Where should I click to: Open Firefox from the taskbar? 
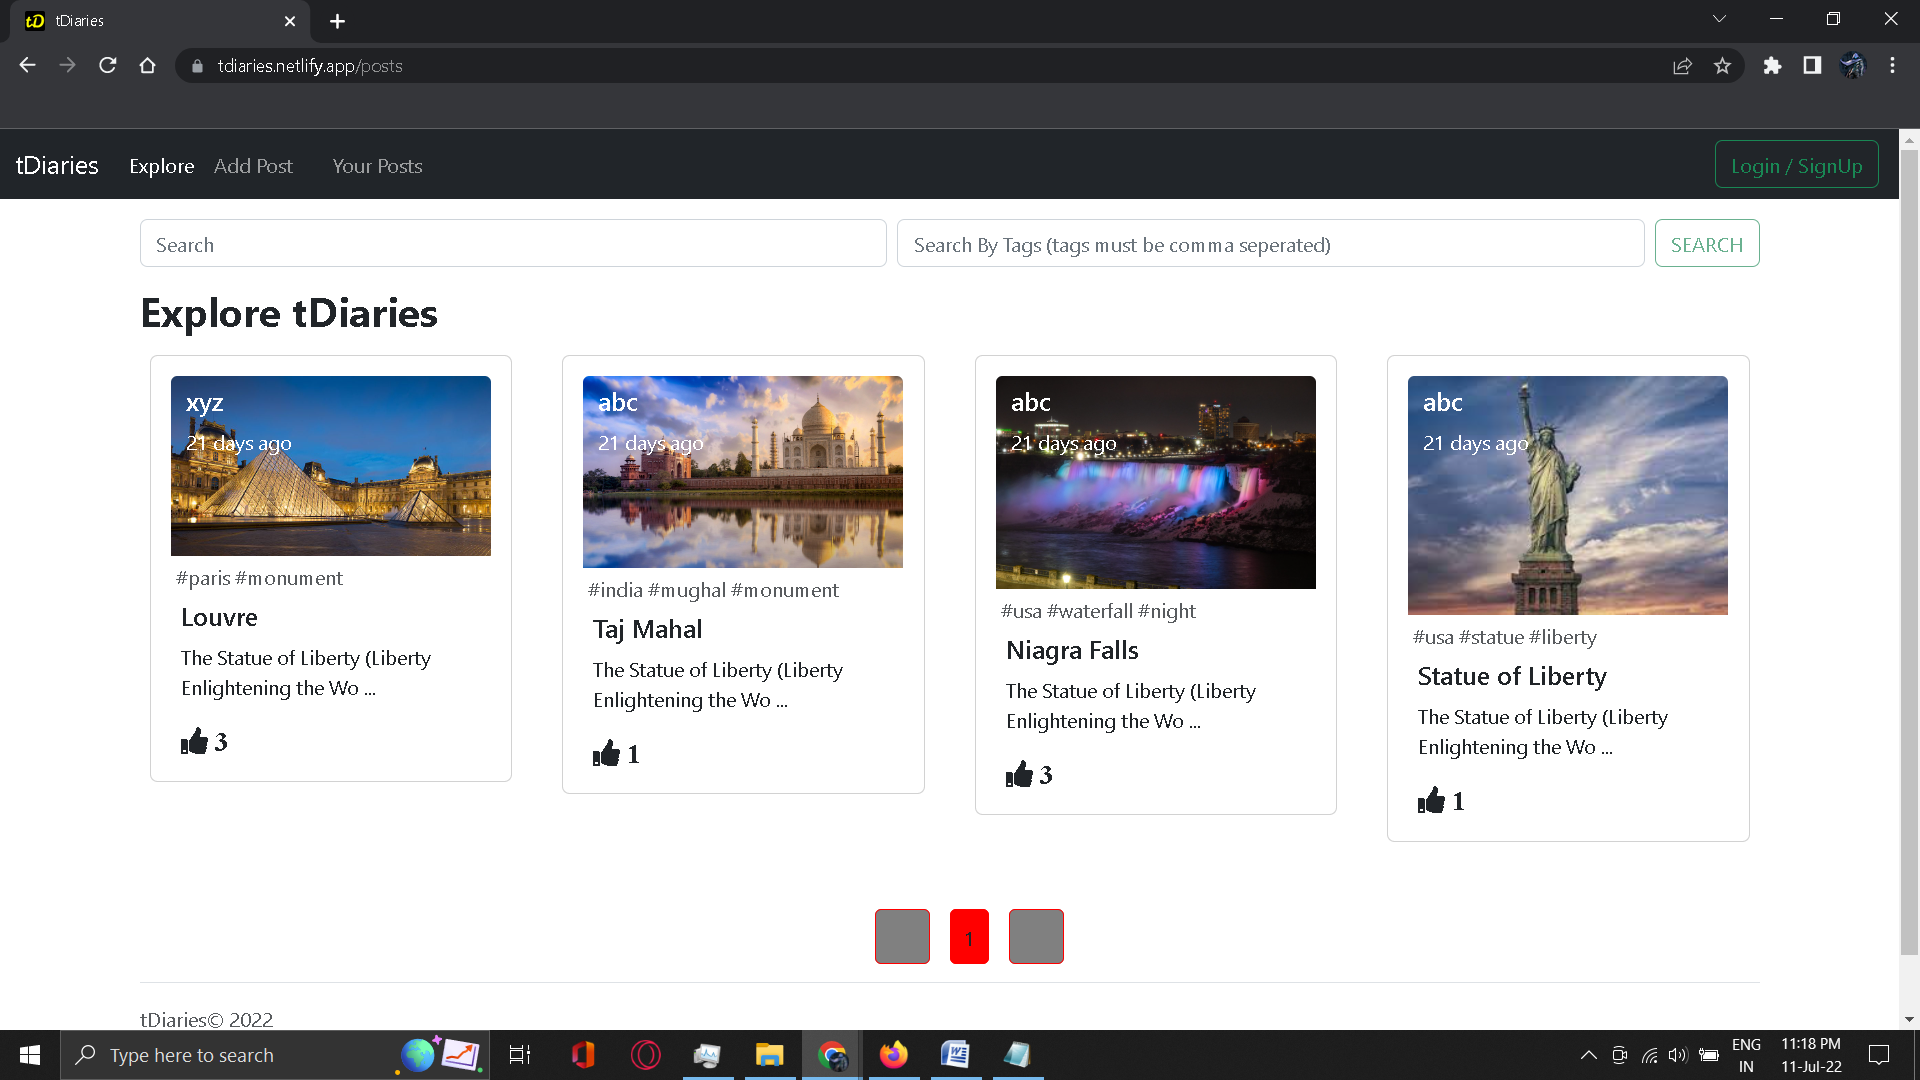point(893,1055)
